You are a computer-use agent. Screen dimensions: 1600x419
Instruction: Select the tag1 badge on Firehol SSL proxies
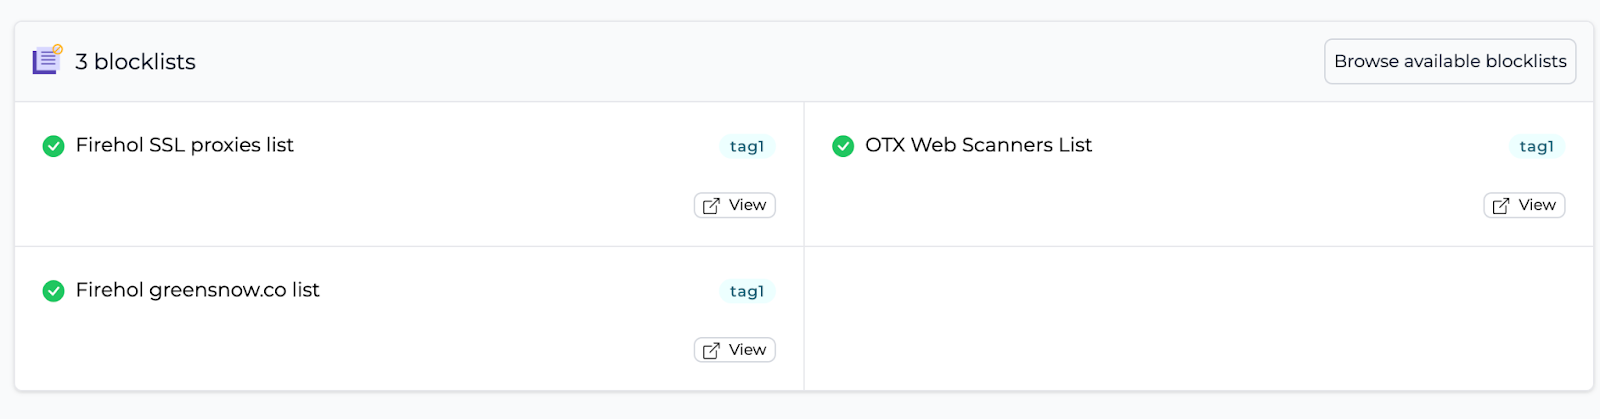pyautogui.click(x=747, y=146)
